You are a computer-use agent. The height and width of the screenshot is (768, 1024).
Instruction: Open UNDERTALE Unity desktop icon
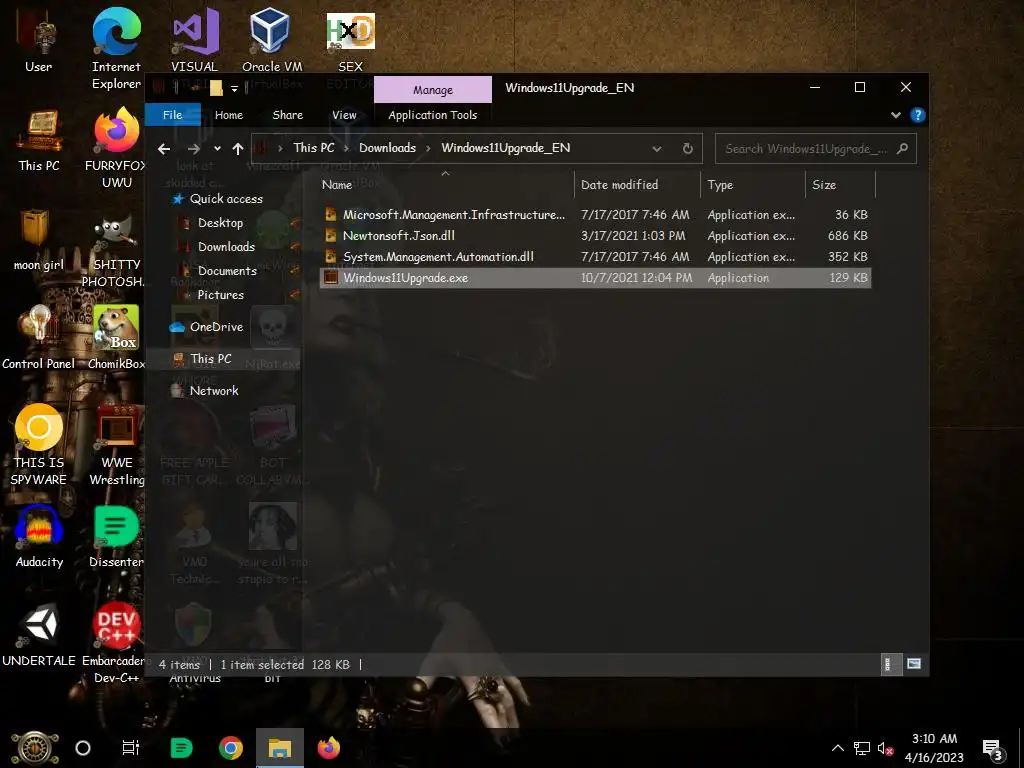point(39,635)
